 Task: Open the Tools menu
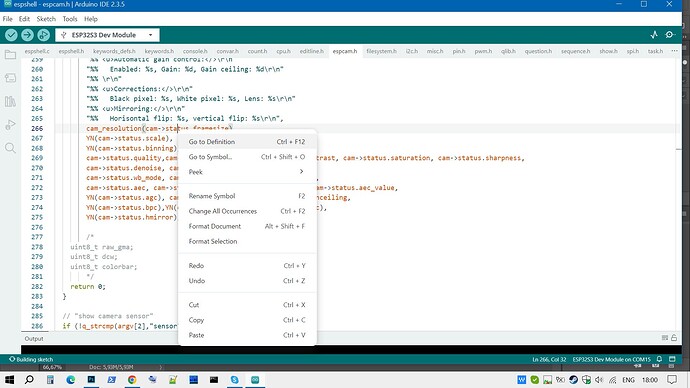pos(70,19)
